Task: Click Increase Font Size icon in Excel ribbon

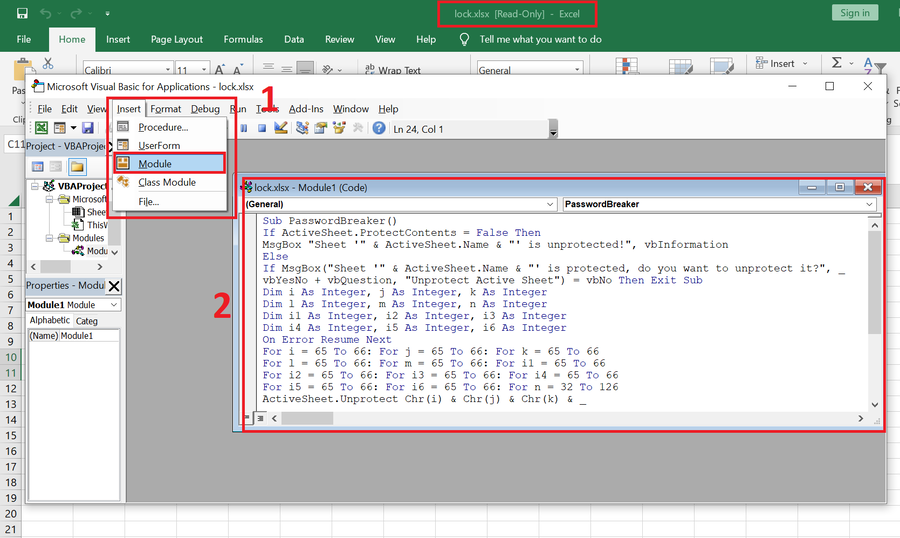Action: click(219, 69)
